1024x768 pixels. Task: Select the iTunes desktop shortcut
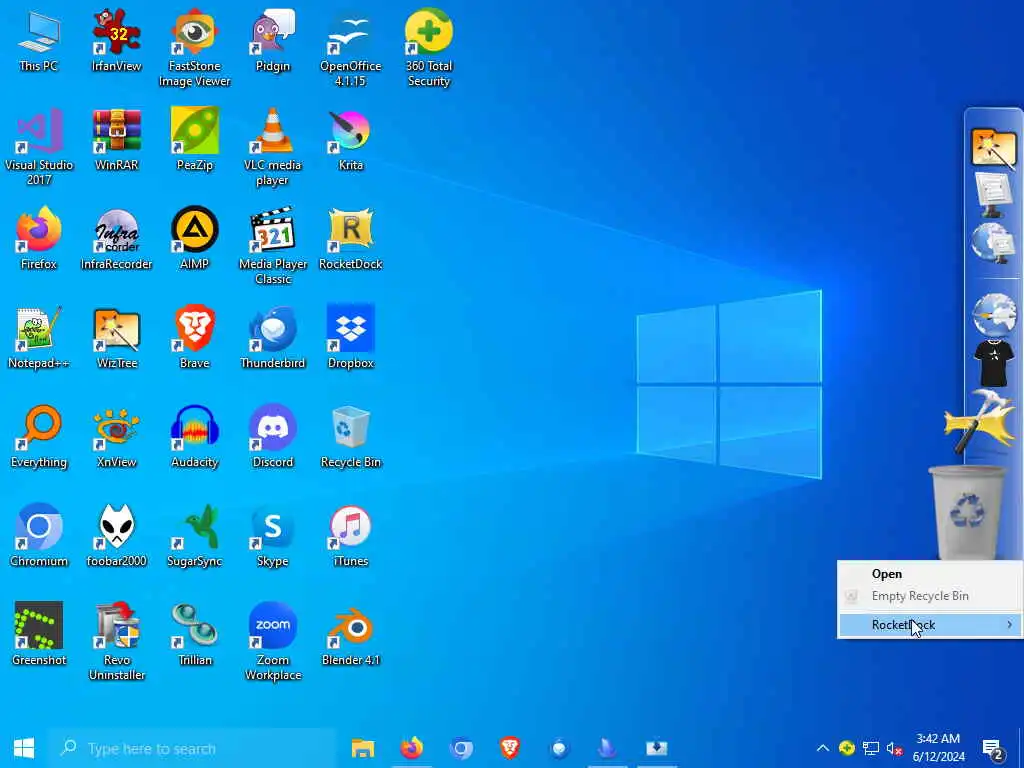[x=351, y=536]
